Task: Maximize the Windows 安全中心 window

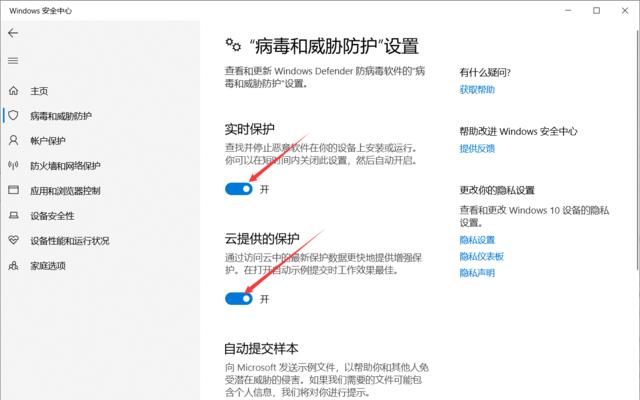Action: click(596, 11)
